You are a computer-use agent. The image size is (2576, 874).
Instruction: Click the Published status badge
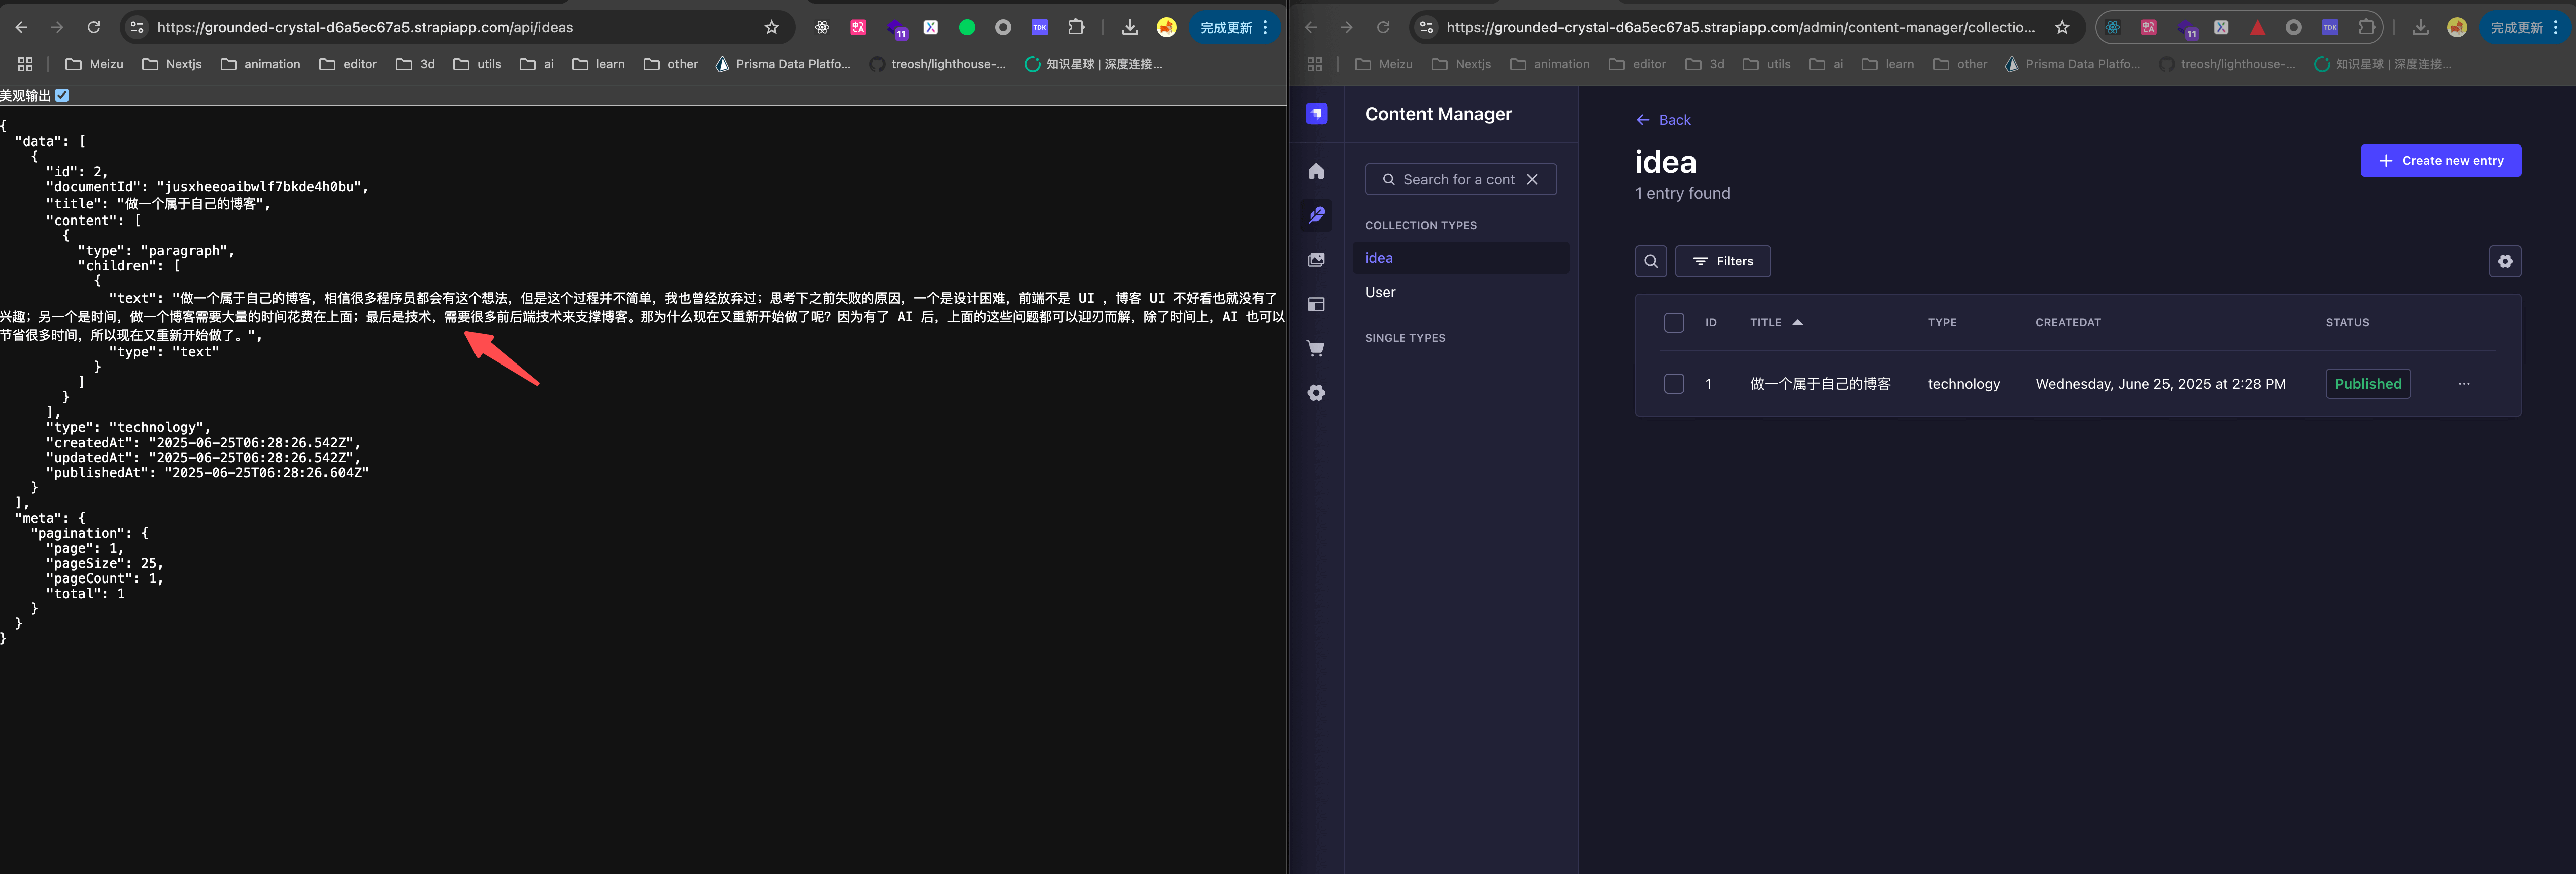(x=2368, y=384)
